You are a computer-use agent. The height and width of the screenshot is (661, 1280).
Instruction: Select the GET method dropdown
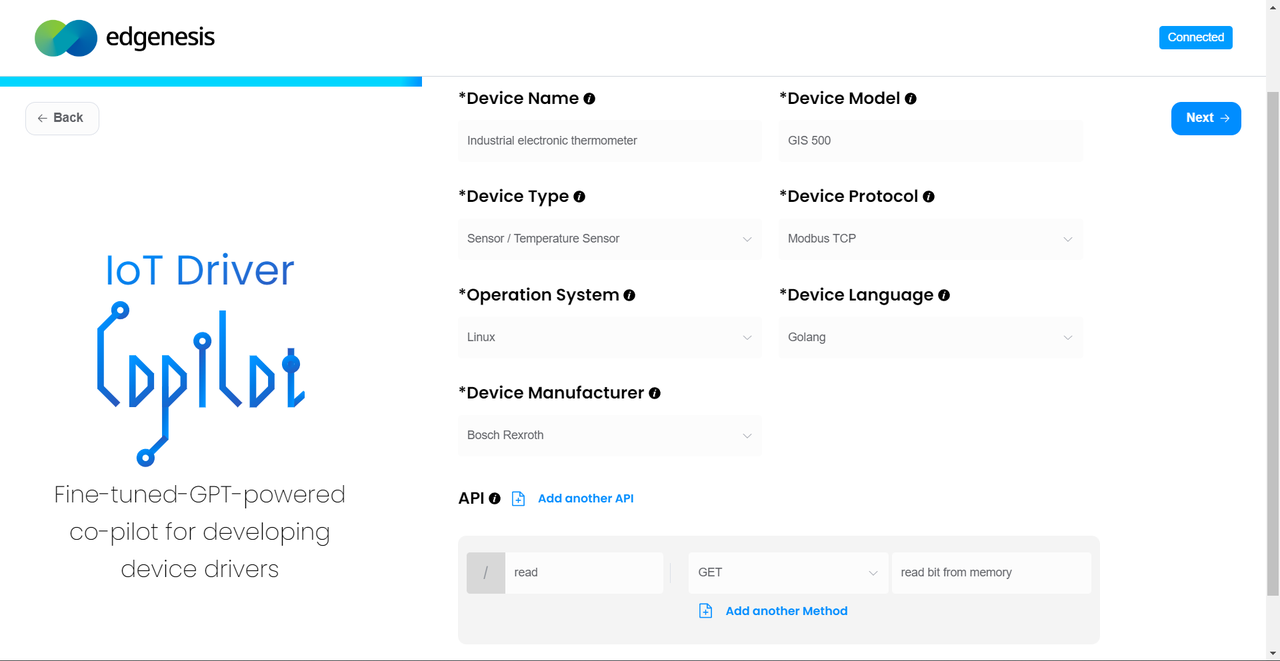787,573
